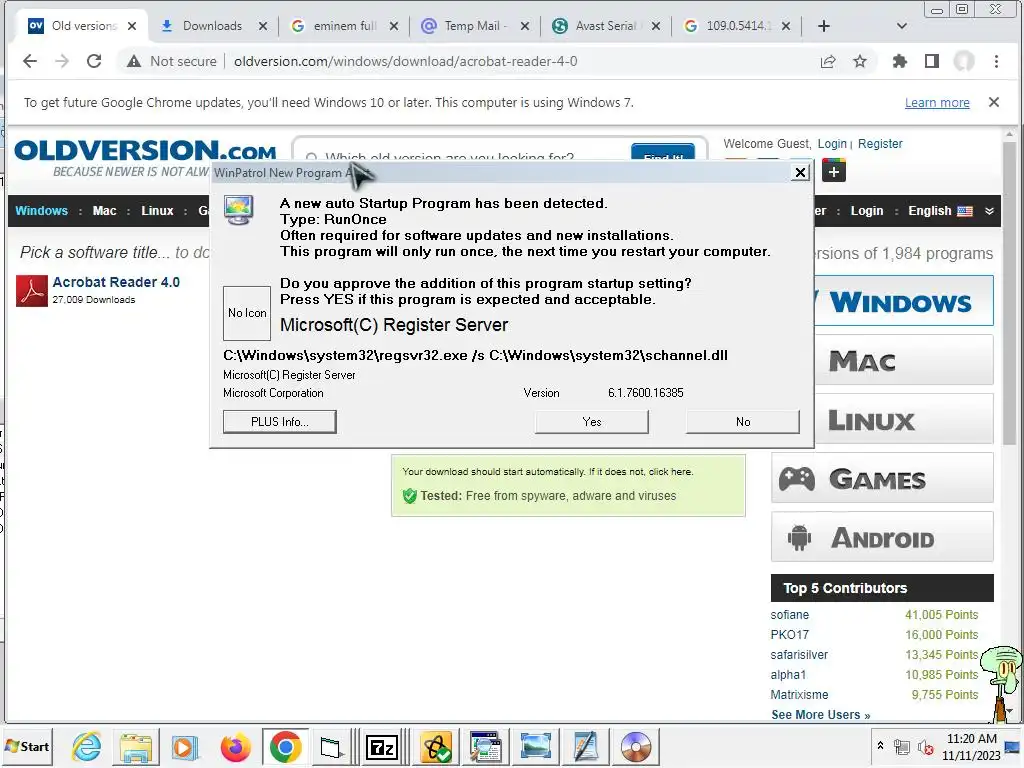Click the Register link

pyautogui.click(x=880, y=144)
